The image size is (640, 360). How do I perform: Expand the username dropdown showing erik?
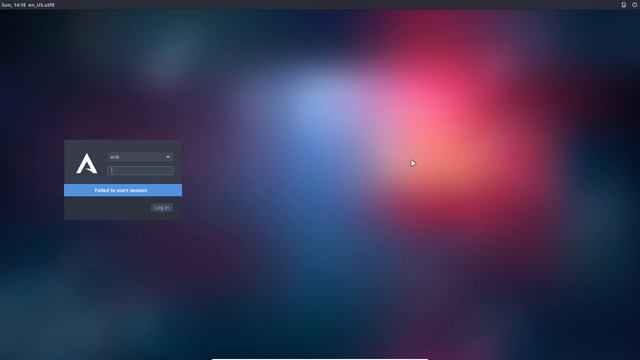[140, 157]
